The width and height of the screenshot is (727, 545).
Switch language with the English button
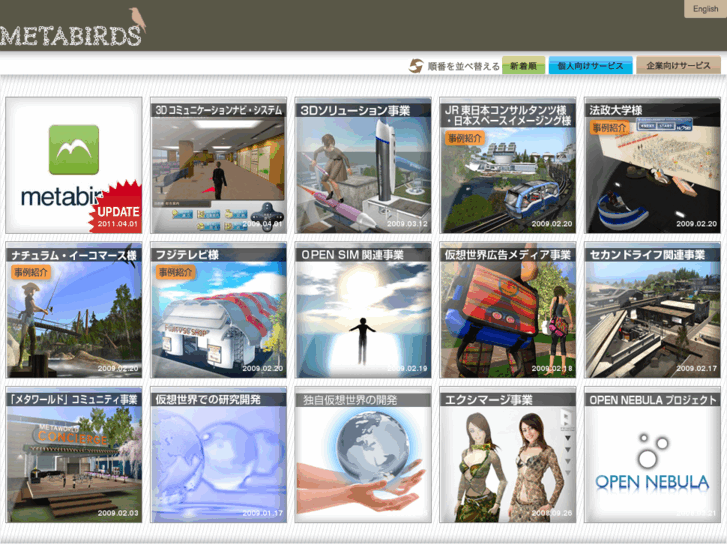pos(705,9)
